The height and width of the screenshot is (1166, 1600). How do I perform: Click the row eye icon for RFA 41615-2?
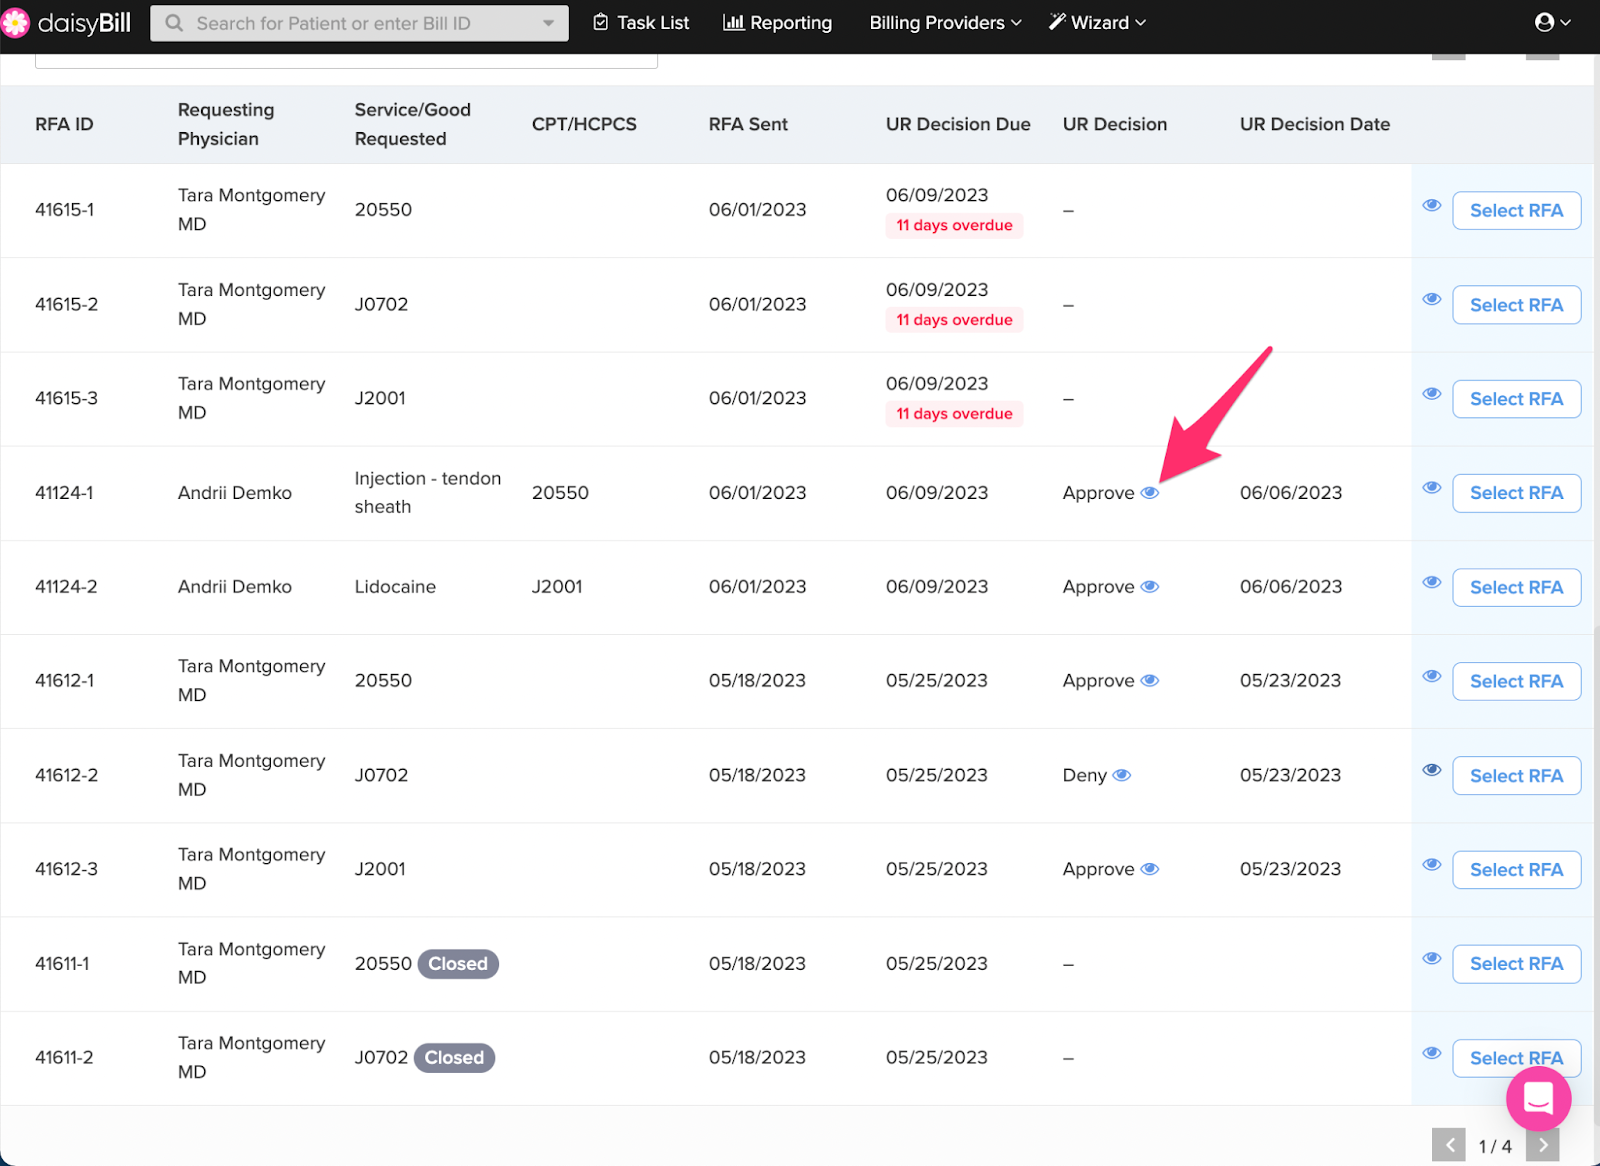pos(1432,299)
